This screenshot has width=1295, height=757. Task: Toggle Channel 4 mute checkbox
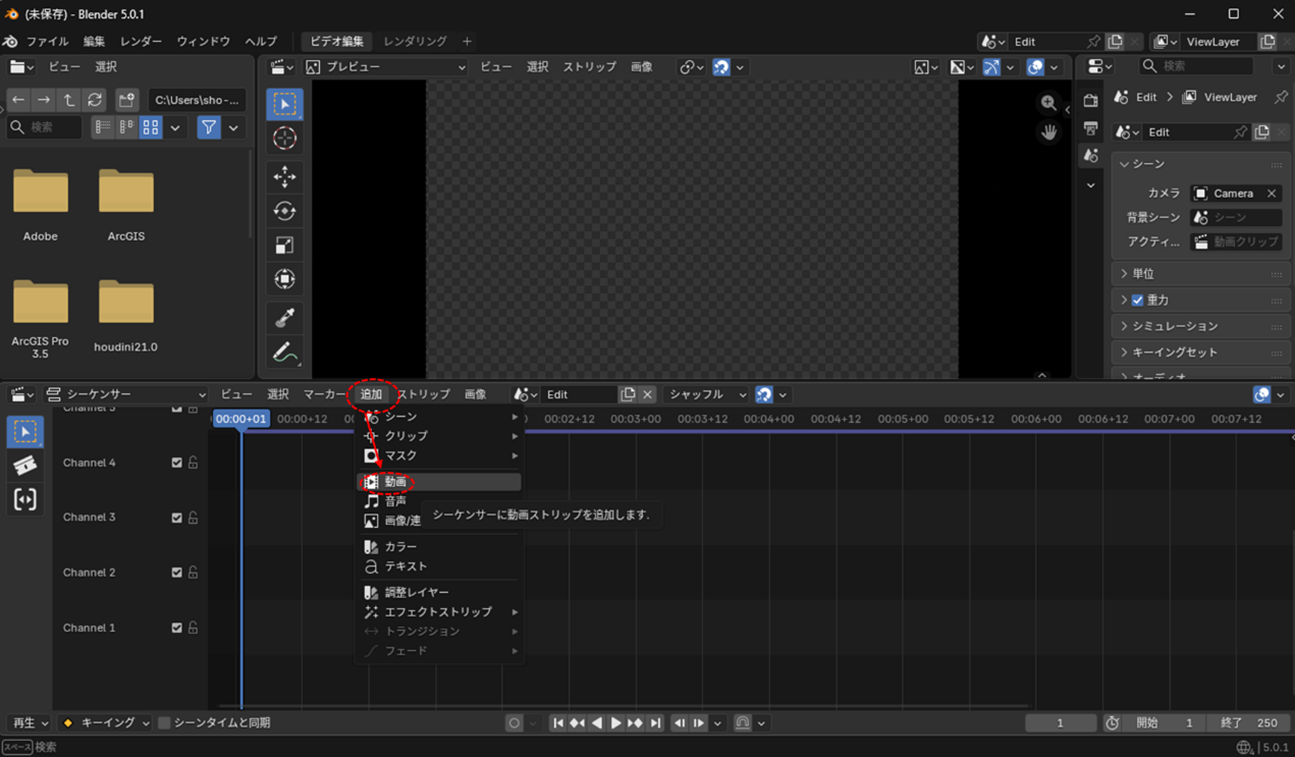pos(177,463)
